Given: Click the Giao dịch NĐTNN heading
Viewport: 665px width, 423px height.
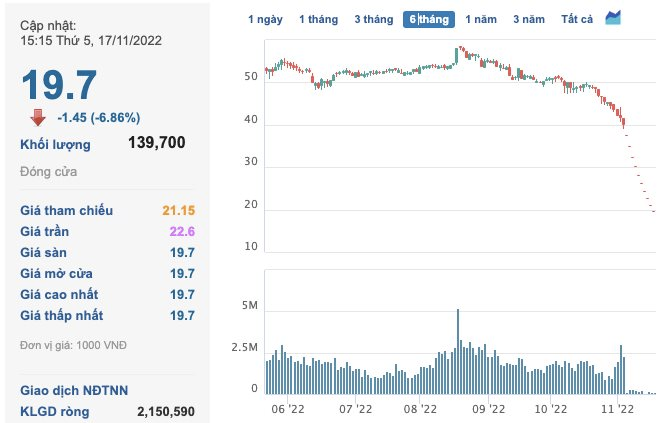Looking at the screenshot, I should tap(73, 390).
